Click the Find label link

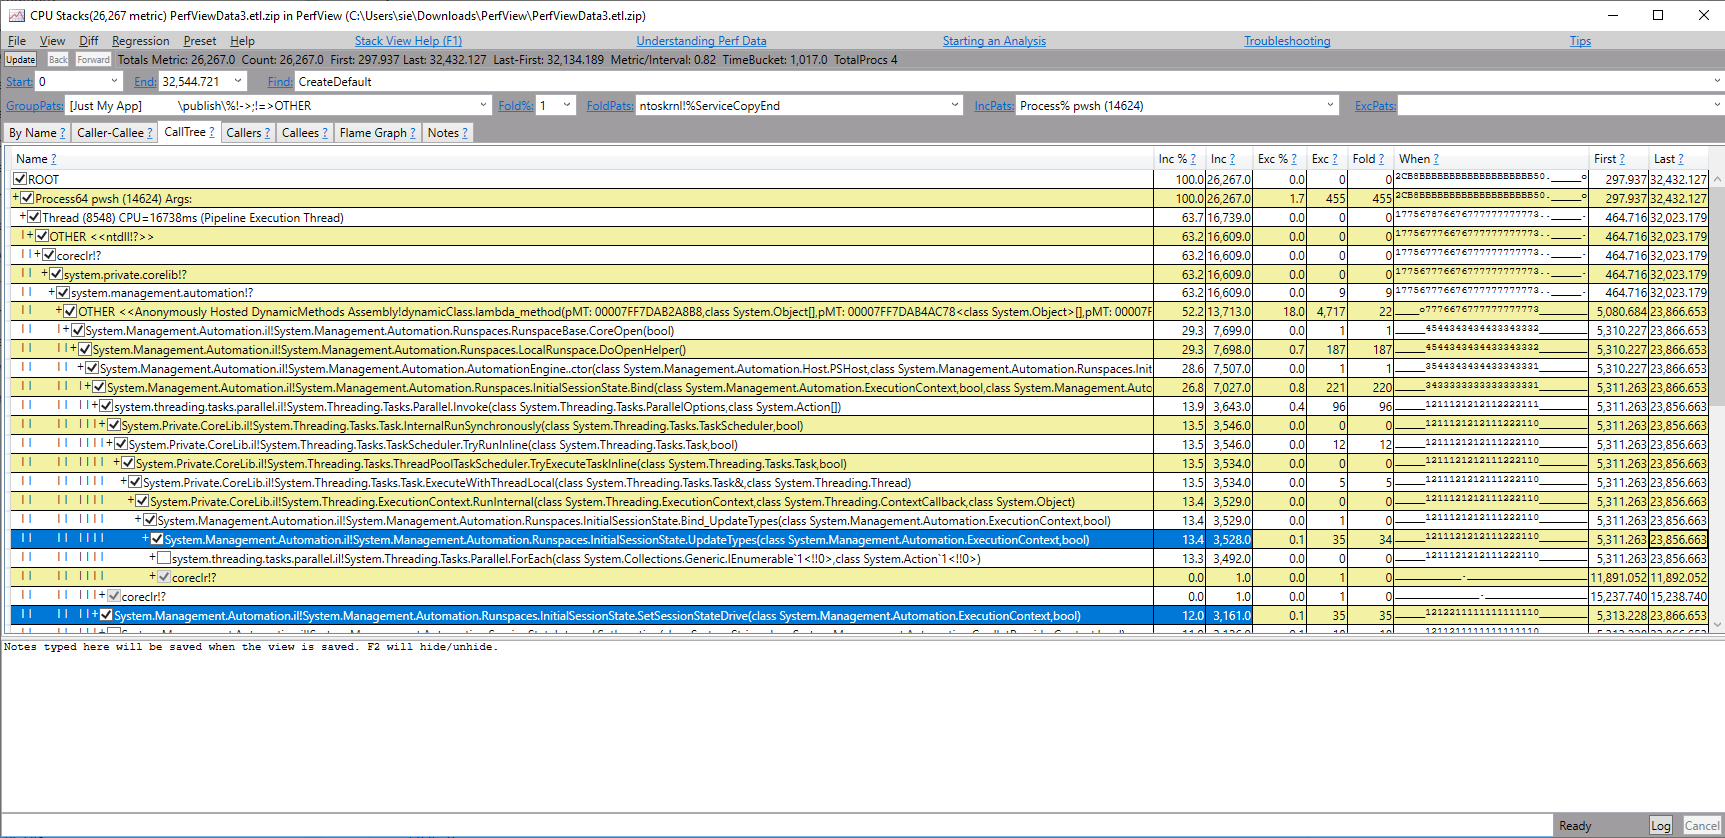(280, 82)
